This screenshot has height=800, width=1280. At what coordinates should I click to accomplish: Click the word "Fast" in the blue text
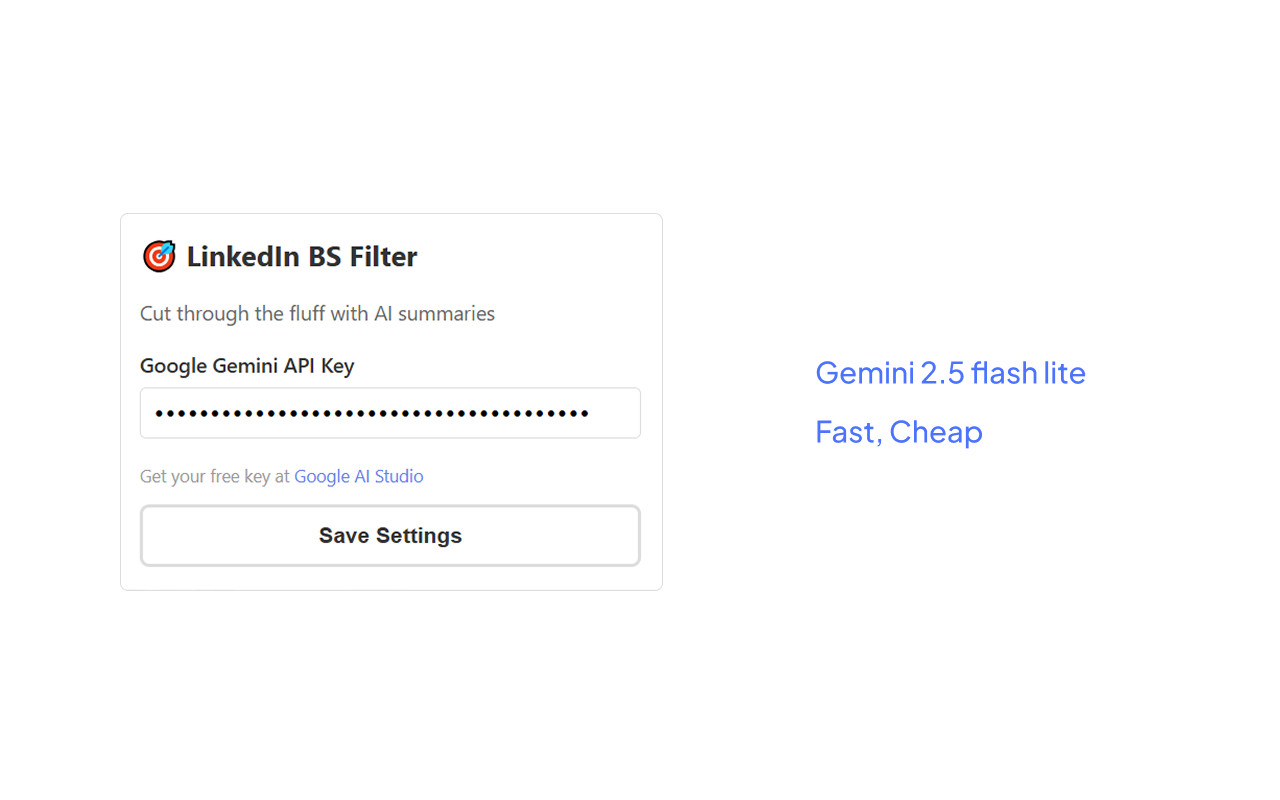846,432
